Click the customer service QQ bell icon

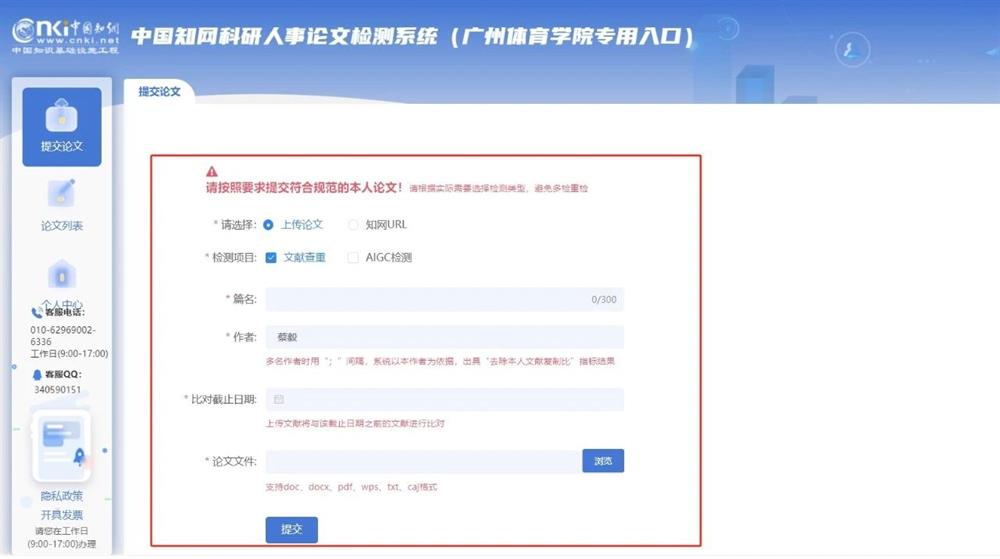click(x=37, y=374)
